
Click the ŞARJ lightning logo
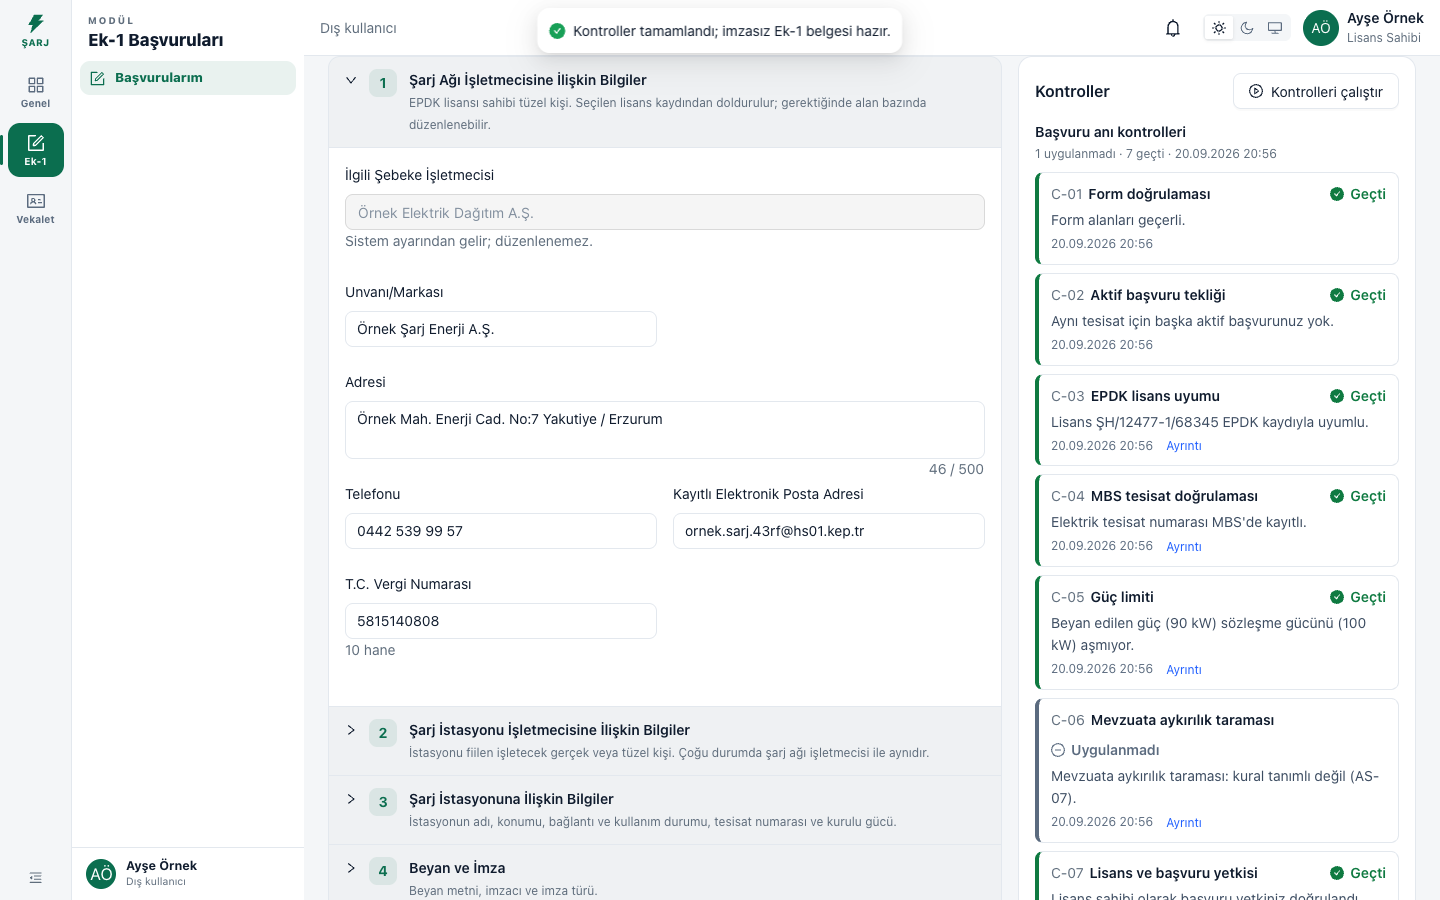coord(35,30)
